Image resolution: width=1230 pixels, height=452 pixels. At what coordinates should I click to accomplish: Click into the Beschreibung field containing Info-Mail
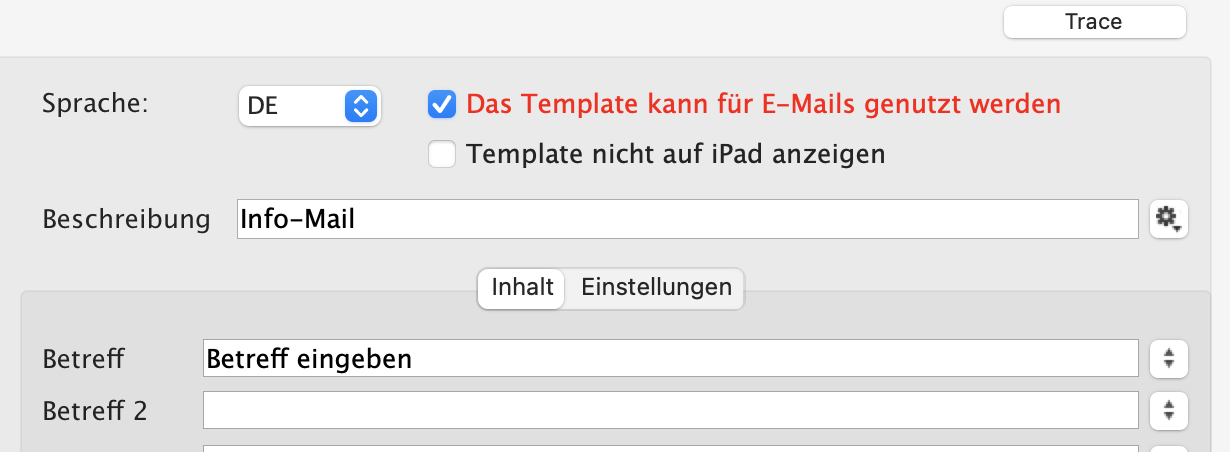[688, 219]
